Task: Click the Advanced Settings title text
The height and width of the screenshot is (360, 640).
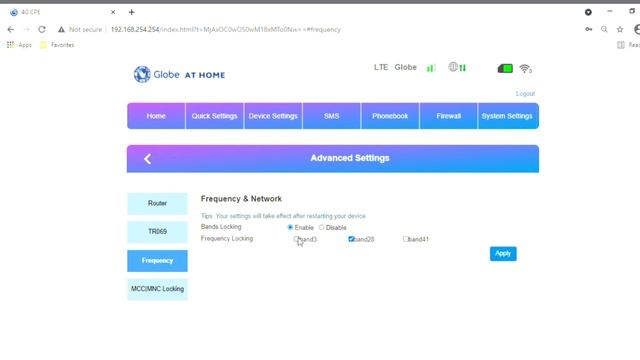Action: (350, 158)
